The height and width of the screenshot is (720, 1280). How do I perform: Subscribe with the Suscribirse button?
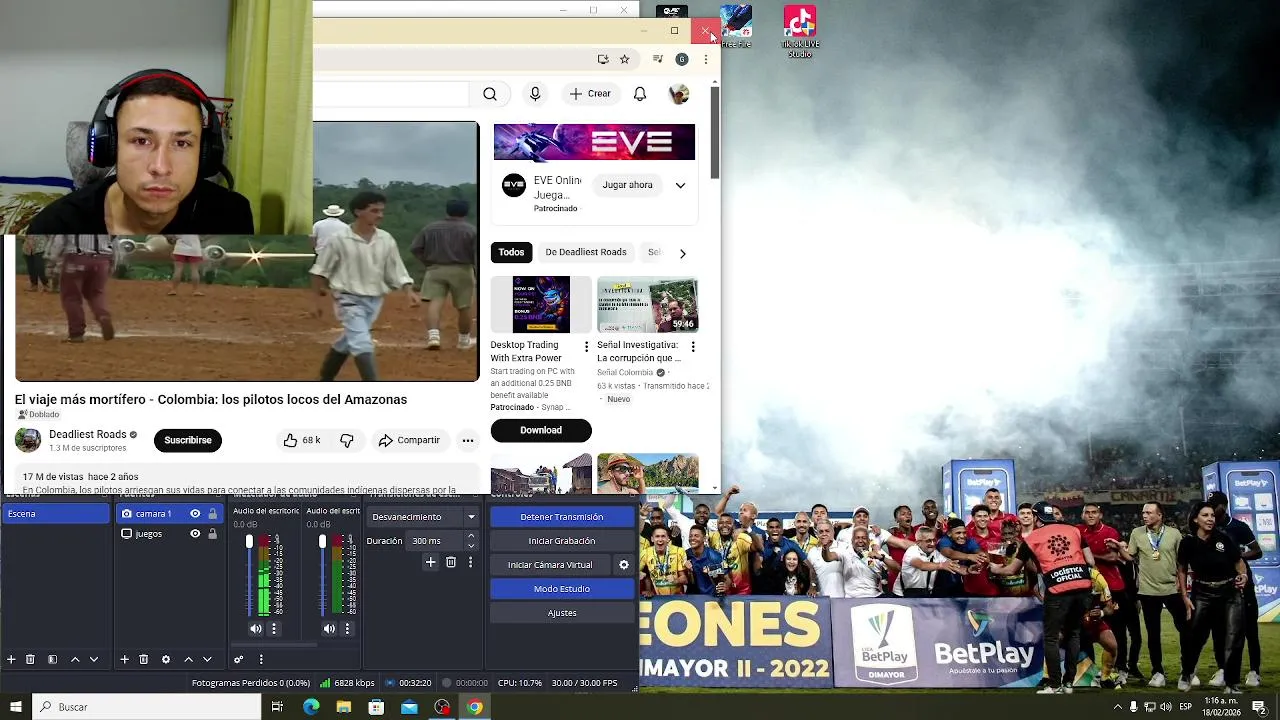[188, 440]
